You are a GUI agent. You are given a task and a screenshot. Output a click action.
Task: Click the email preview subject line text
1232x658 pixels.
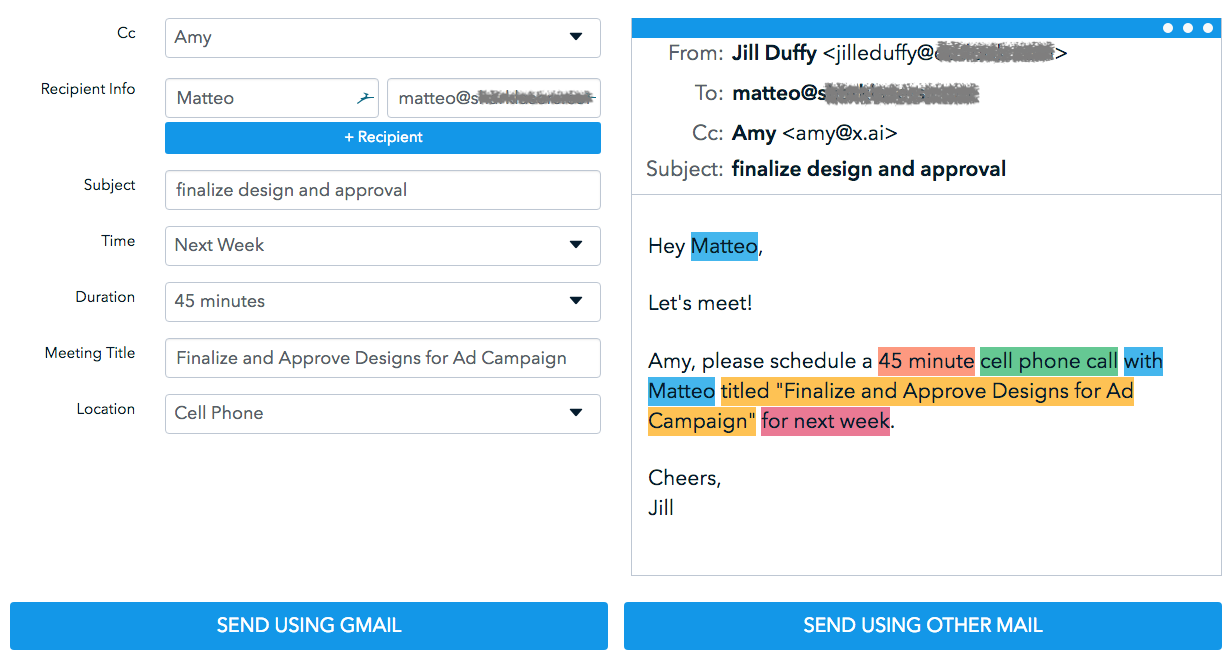click(x=868, y=169)
